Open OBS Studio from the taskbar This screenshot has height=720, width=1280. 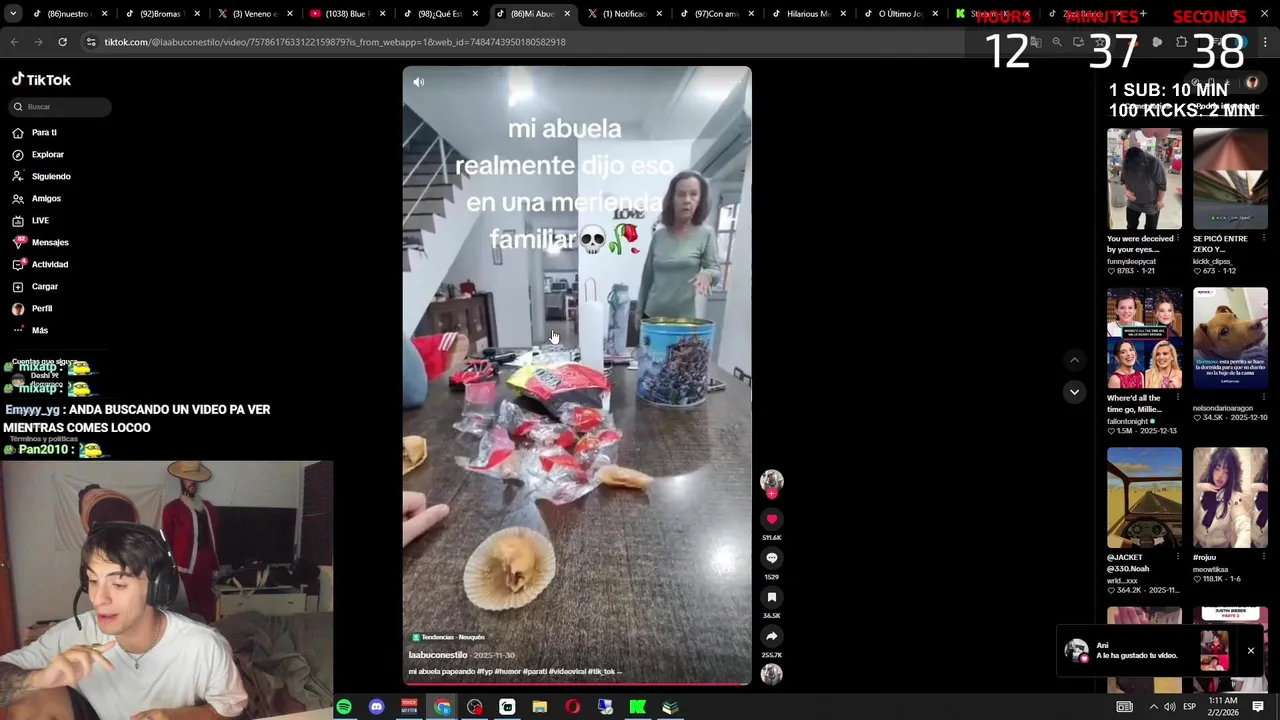coord(474,707)
